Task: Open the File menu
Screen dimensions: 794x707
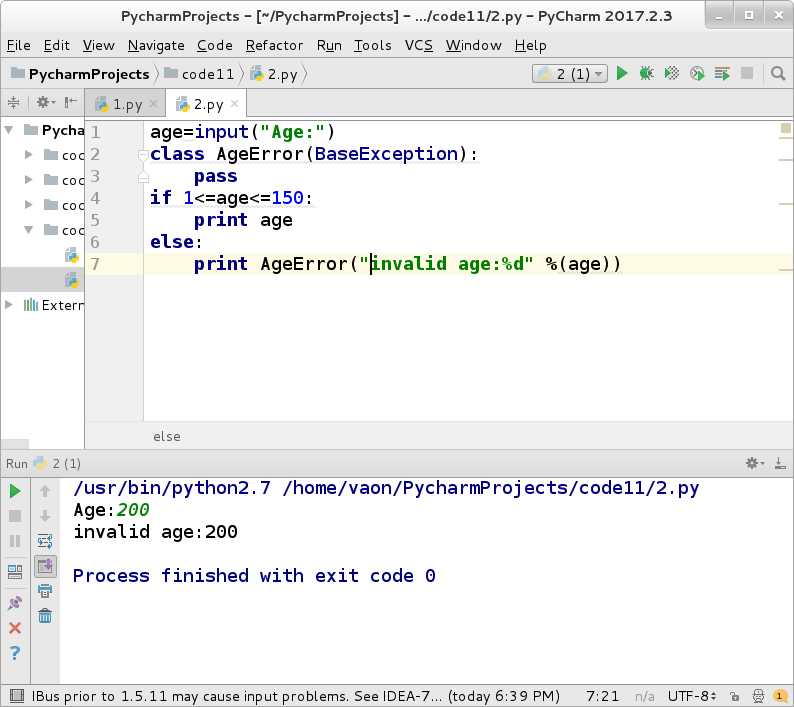Action: 19,46
